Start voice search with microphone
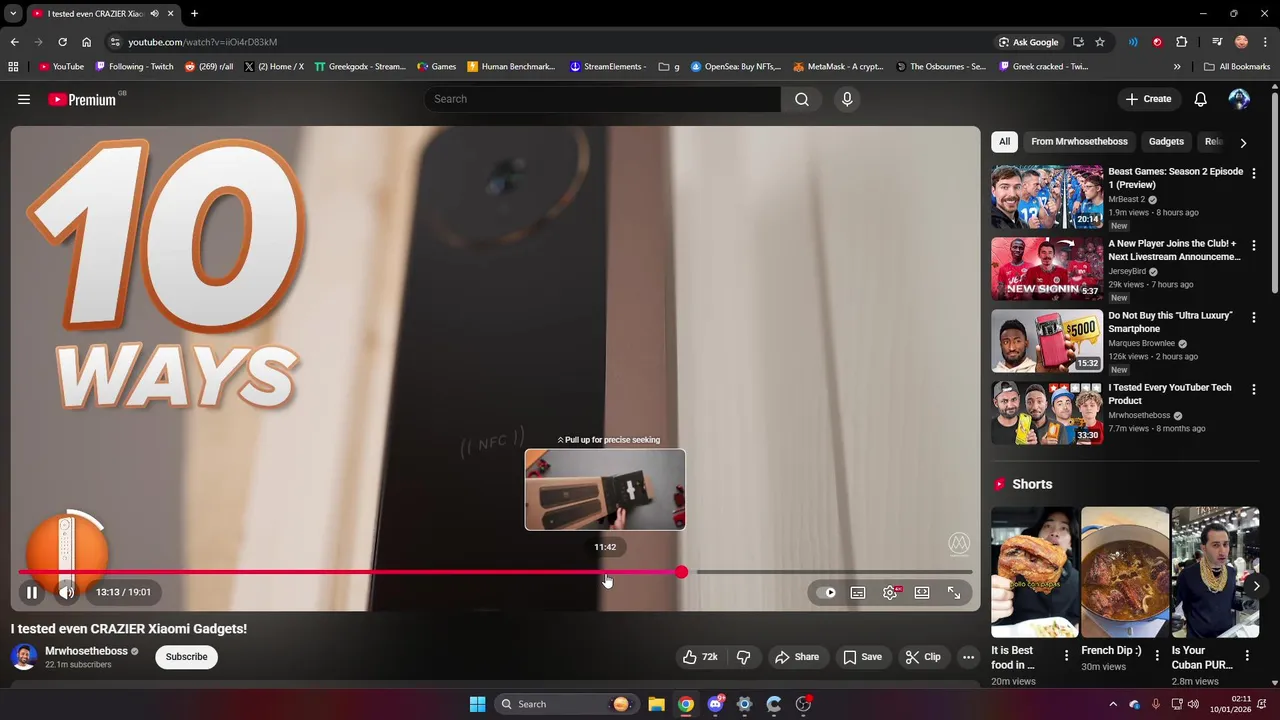This screenshot has width=1280, height=720. click(847, 99)
